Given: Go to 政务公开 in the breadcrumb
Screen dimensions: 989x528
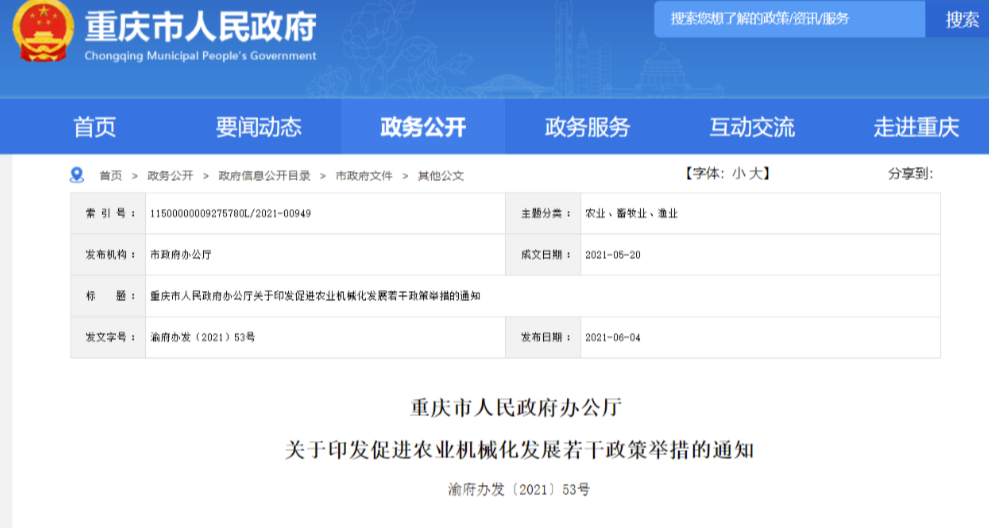Looking at the screenshot, I should click(170, 175).
